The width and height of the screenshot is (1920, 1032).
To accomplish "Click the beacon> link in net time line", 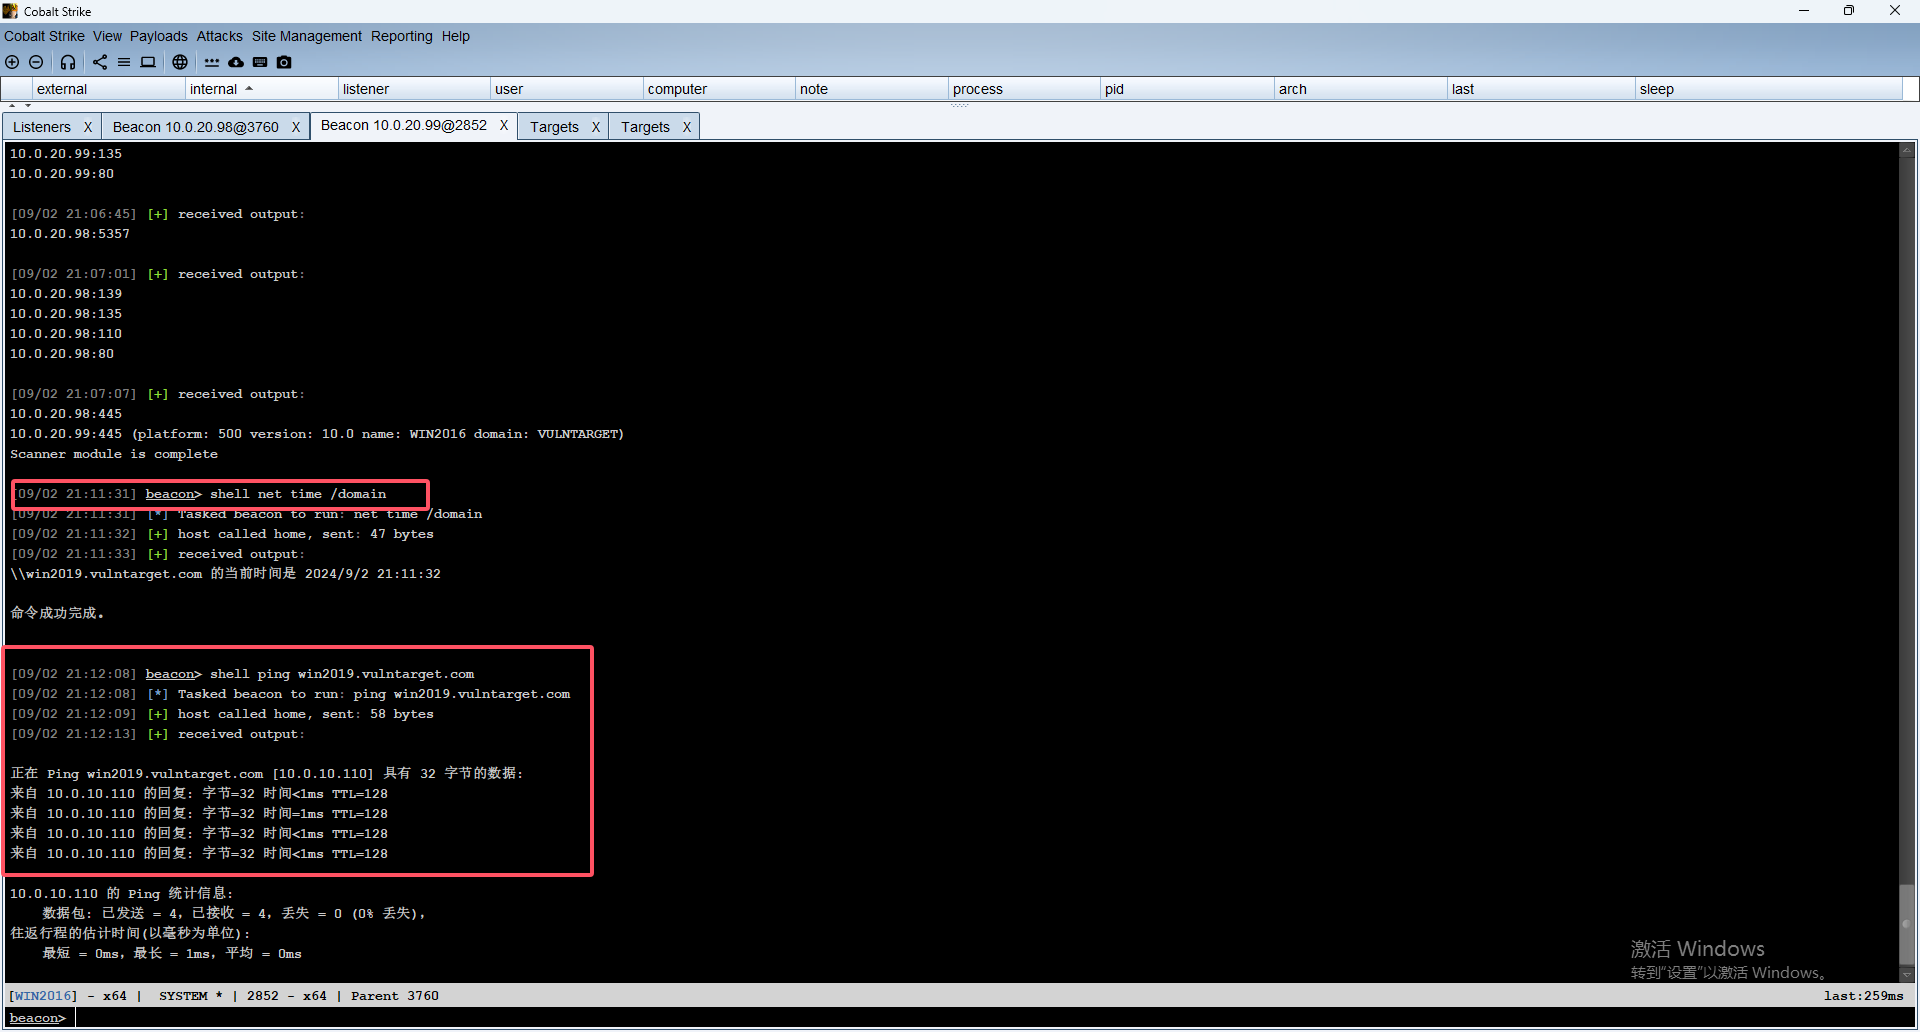I will point(173,494).
